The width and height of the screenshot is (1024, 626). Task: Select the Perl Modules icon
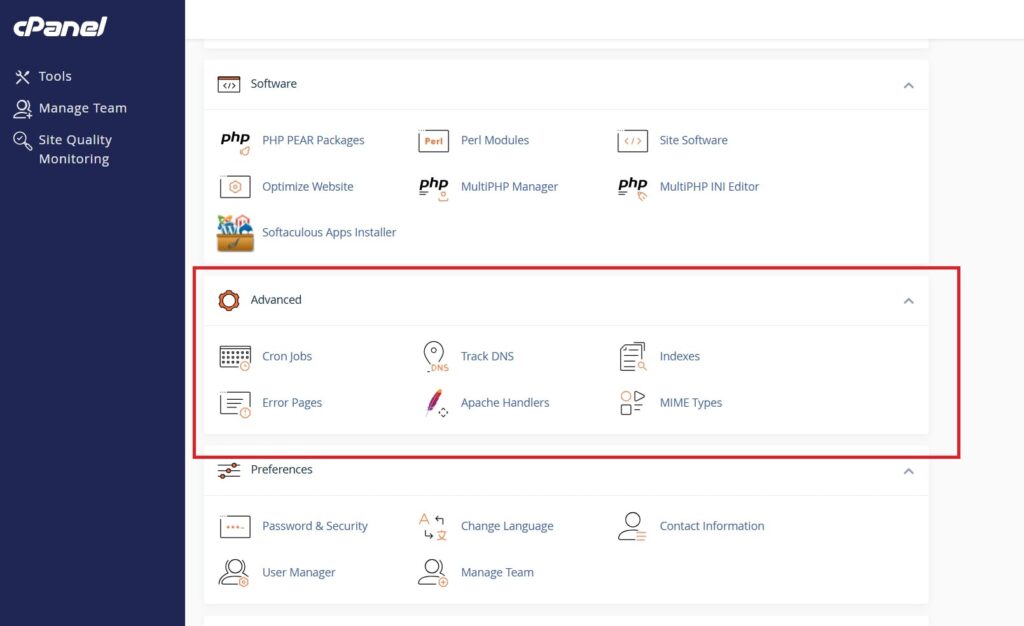coord(433,140)
